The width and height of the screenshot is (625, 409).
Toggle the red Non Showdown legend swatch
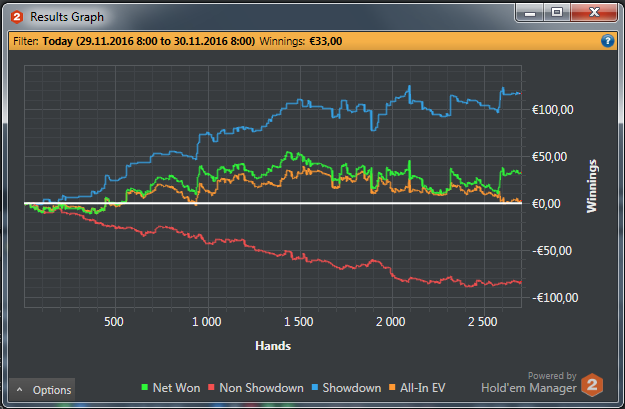click(x=211, y=387)
